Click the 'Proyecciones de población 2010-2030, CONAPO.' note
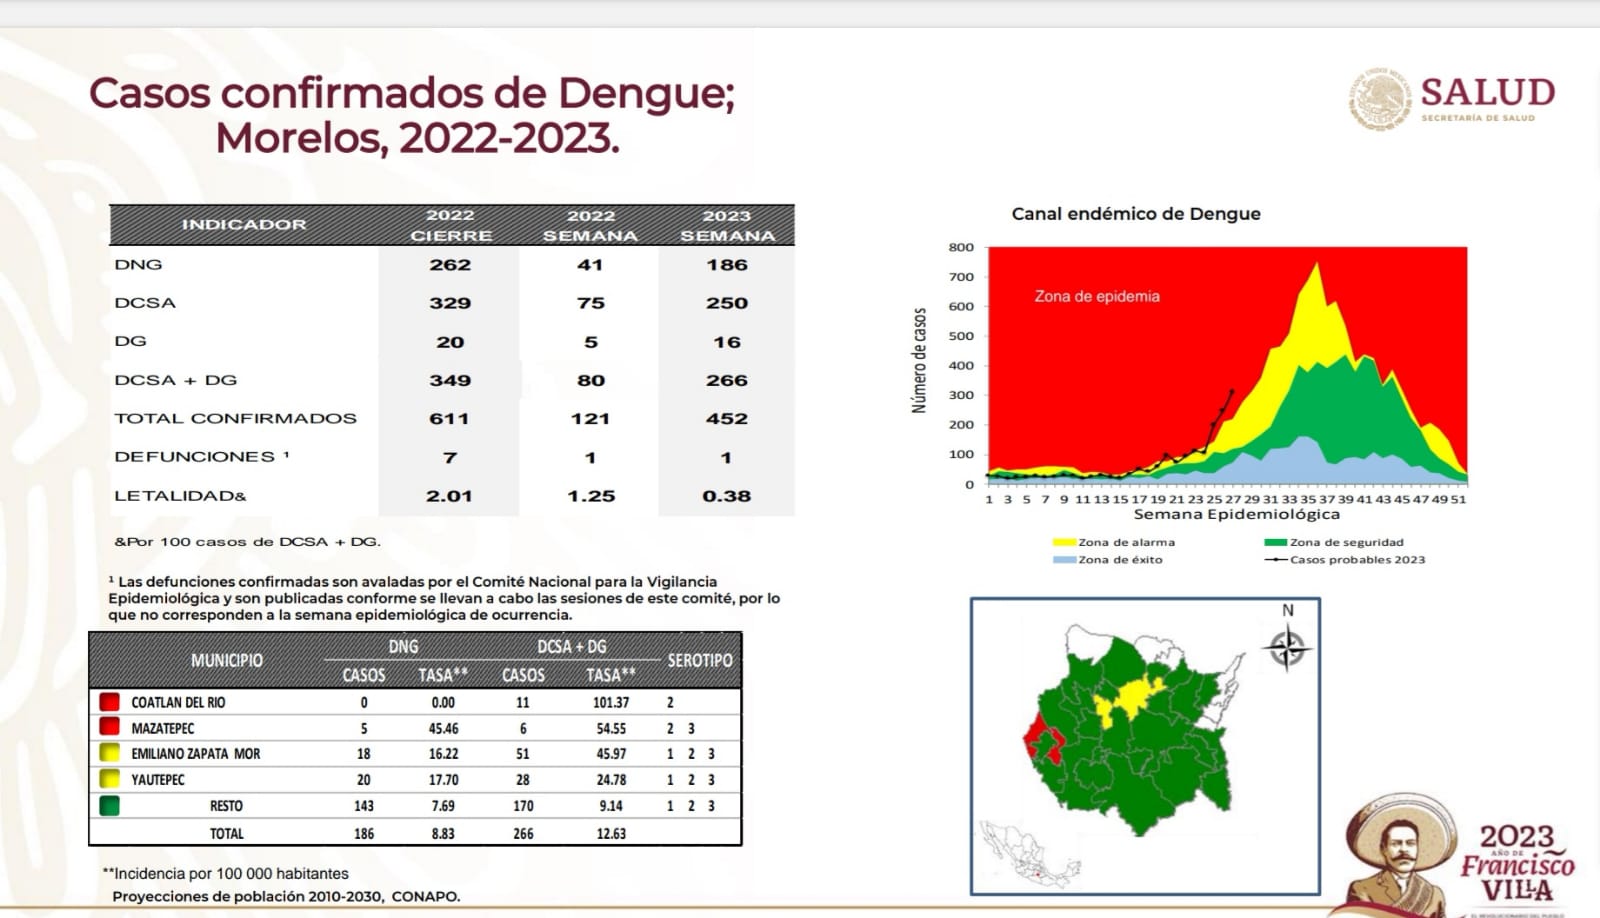 tap(286, 896)
